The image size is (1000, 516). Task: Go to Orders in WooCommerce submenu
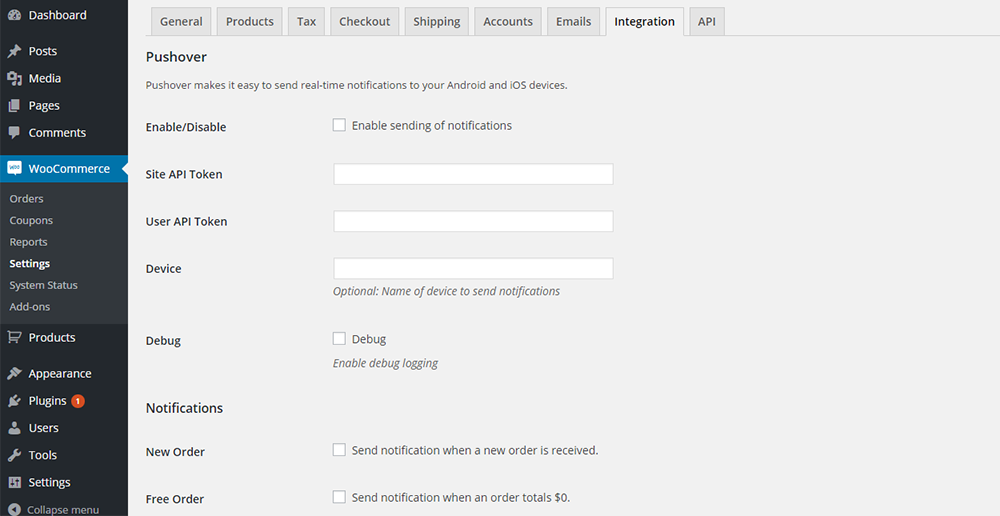coord(27,198)
